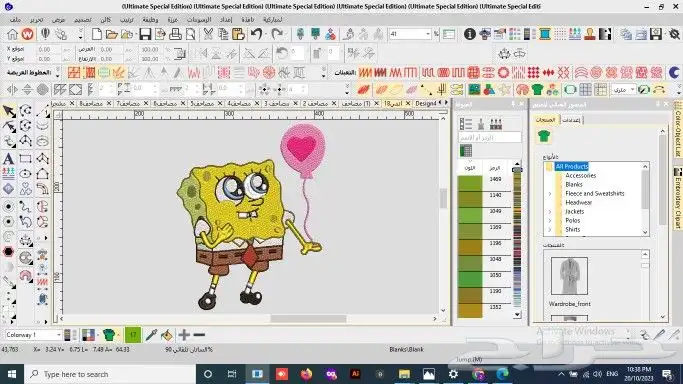Click the Undo arrow icon
Viewport: 683px width, 384px height.
coord(256,34)
